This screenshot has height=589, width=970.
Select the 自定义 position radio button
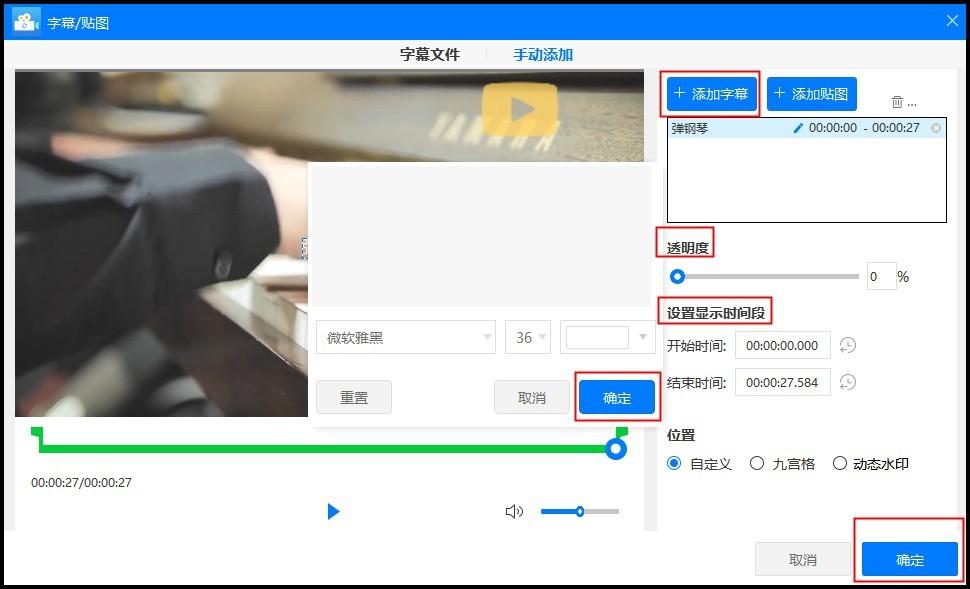pyautogui.click(x=674, y=463)
